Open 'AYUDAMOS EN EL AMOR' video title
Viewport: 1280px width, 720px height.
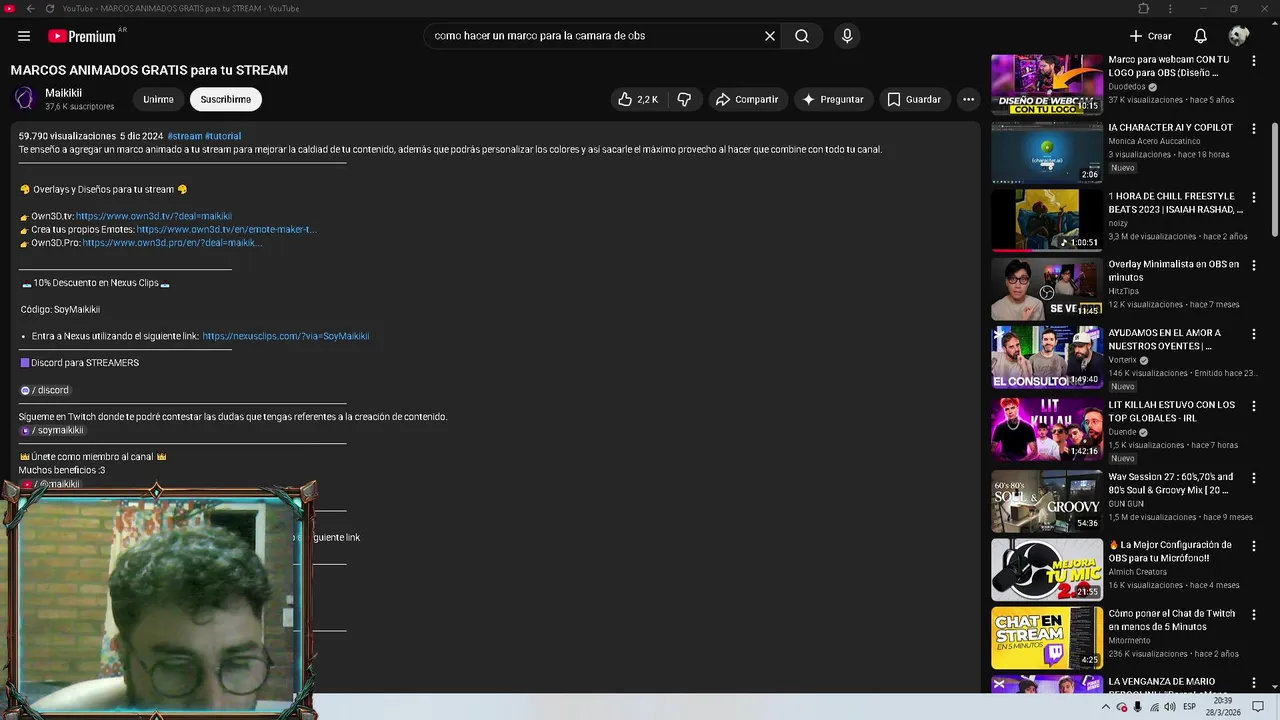1164,339
